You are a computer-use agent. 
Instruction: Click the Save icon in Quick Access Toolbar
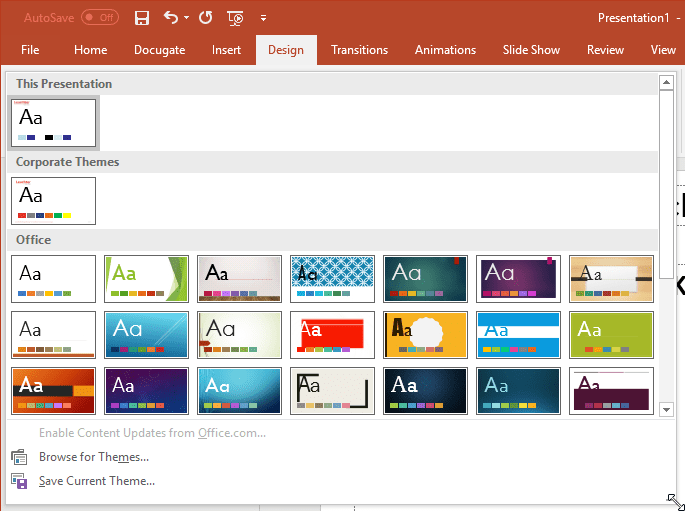click(x=142, y=18)
